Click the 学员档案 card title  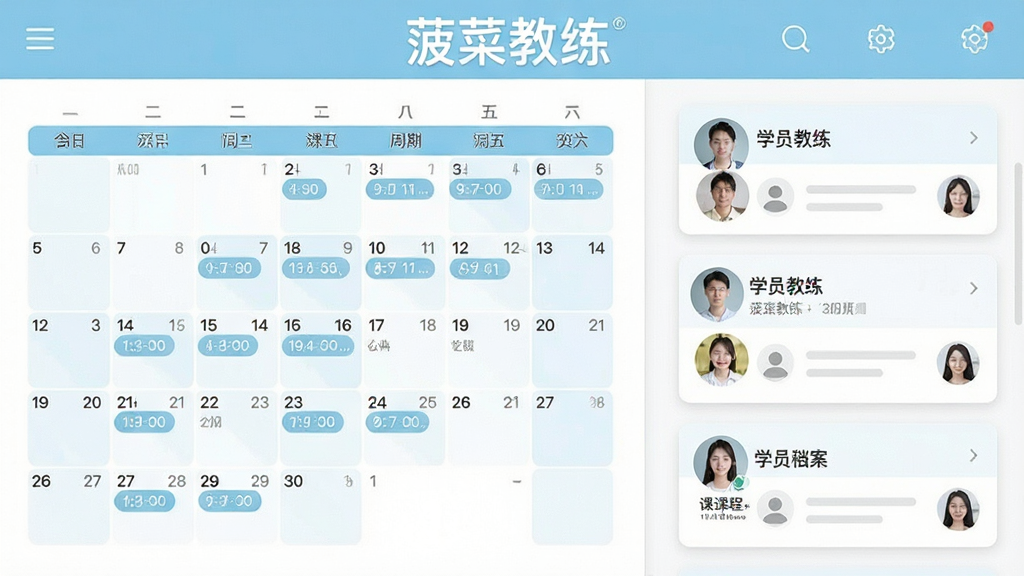click(x=791, y=458)
